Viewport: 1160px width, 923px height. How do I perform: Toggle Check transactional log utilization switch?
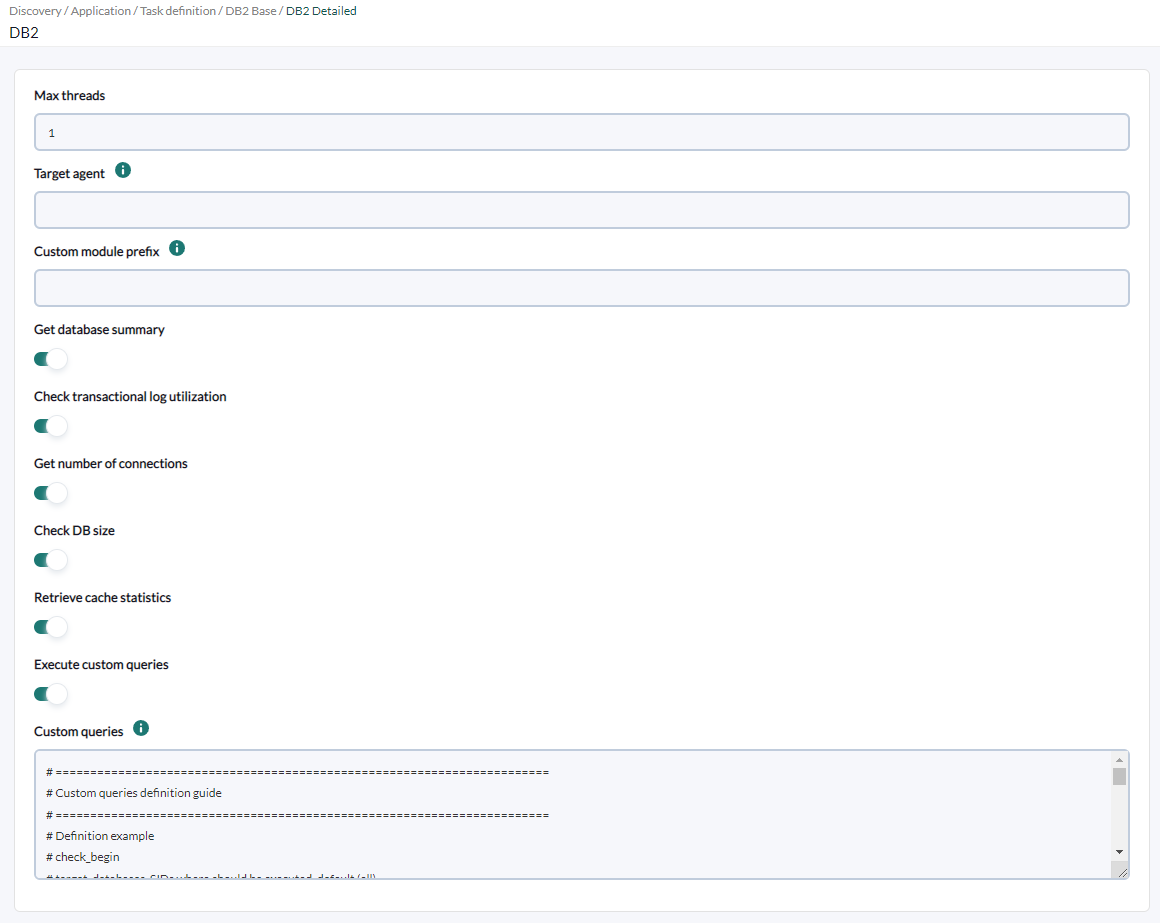(x=50, y=426)
